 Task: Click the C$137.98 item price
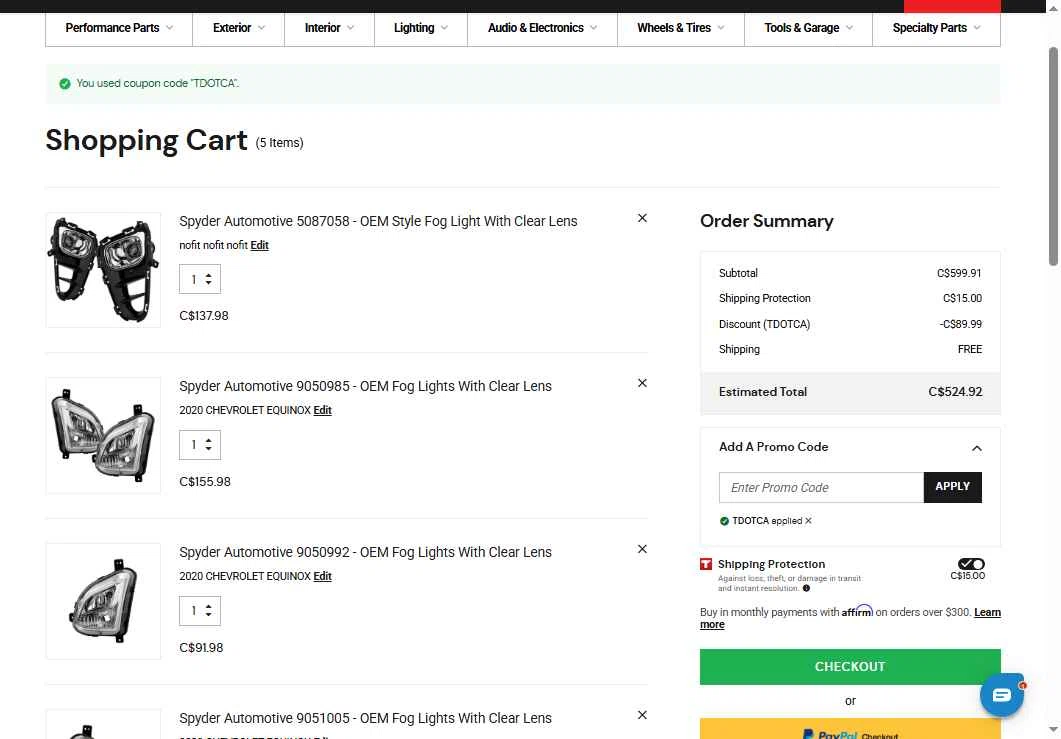coord(204,316)
